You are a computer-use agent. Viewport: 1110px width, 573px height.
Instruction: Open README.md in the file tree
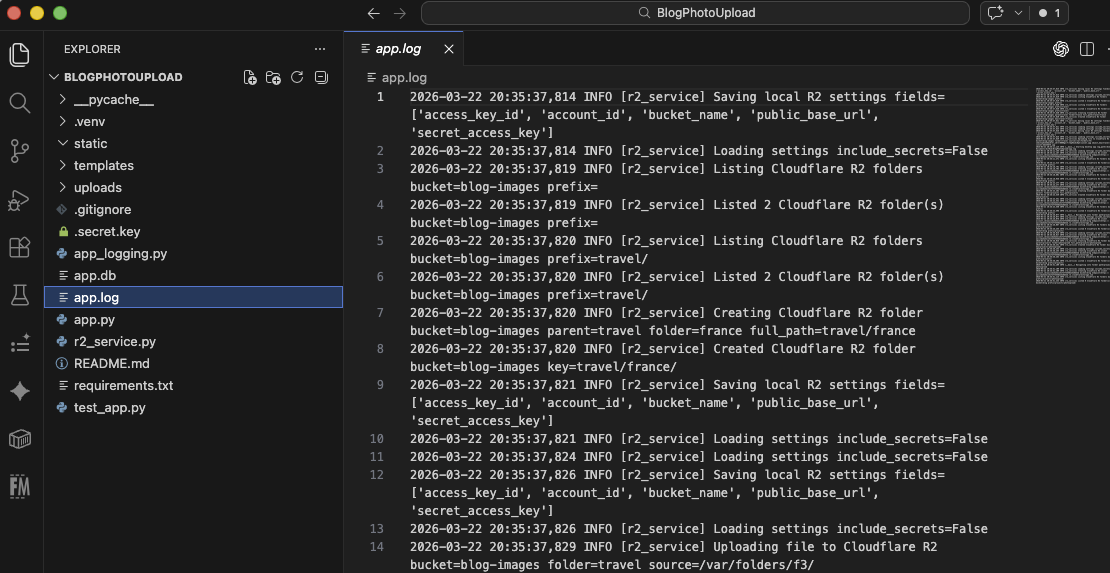111,364
